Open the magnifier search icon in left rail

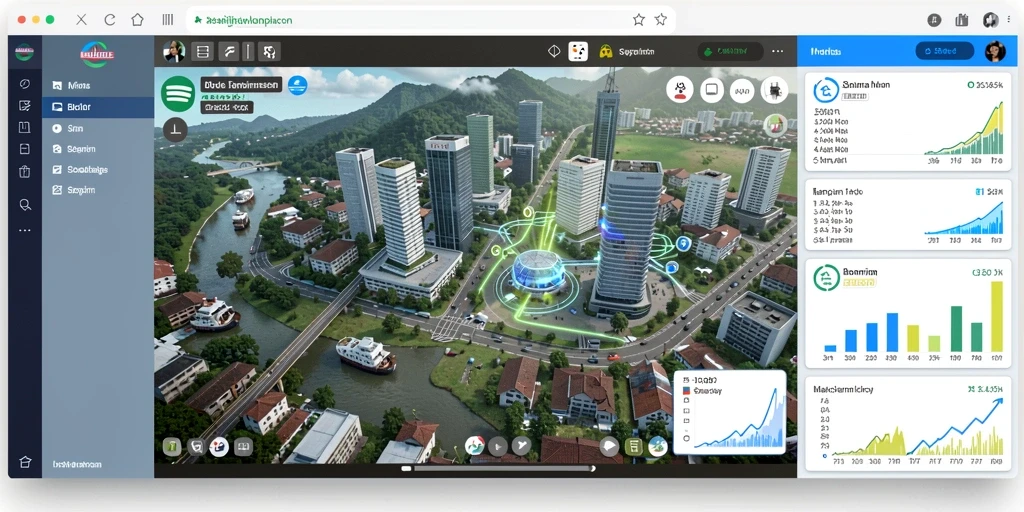[25, 205]
